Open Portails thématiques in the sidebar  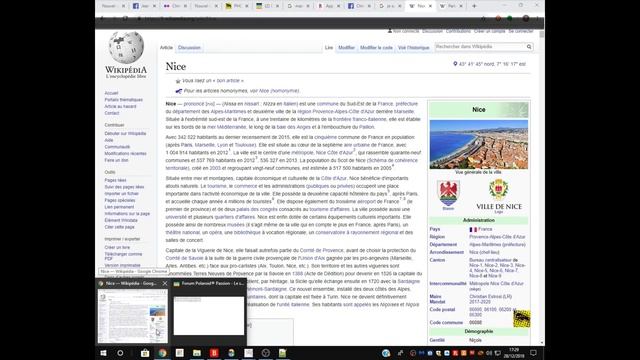[124, 100]
